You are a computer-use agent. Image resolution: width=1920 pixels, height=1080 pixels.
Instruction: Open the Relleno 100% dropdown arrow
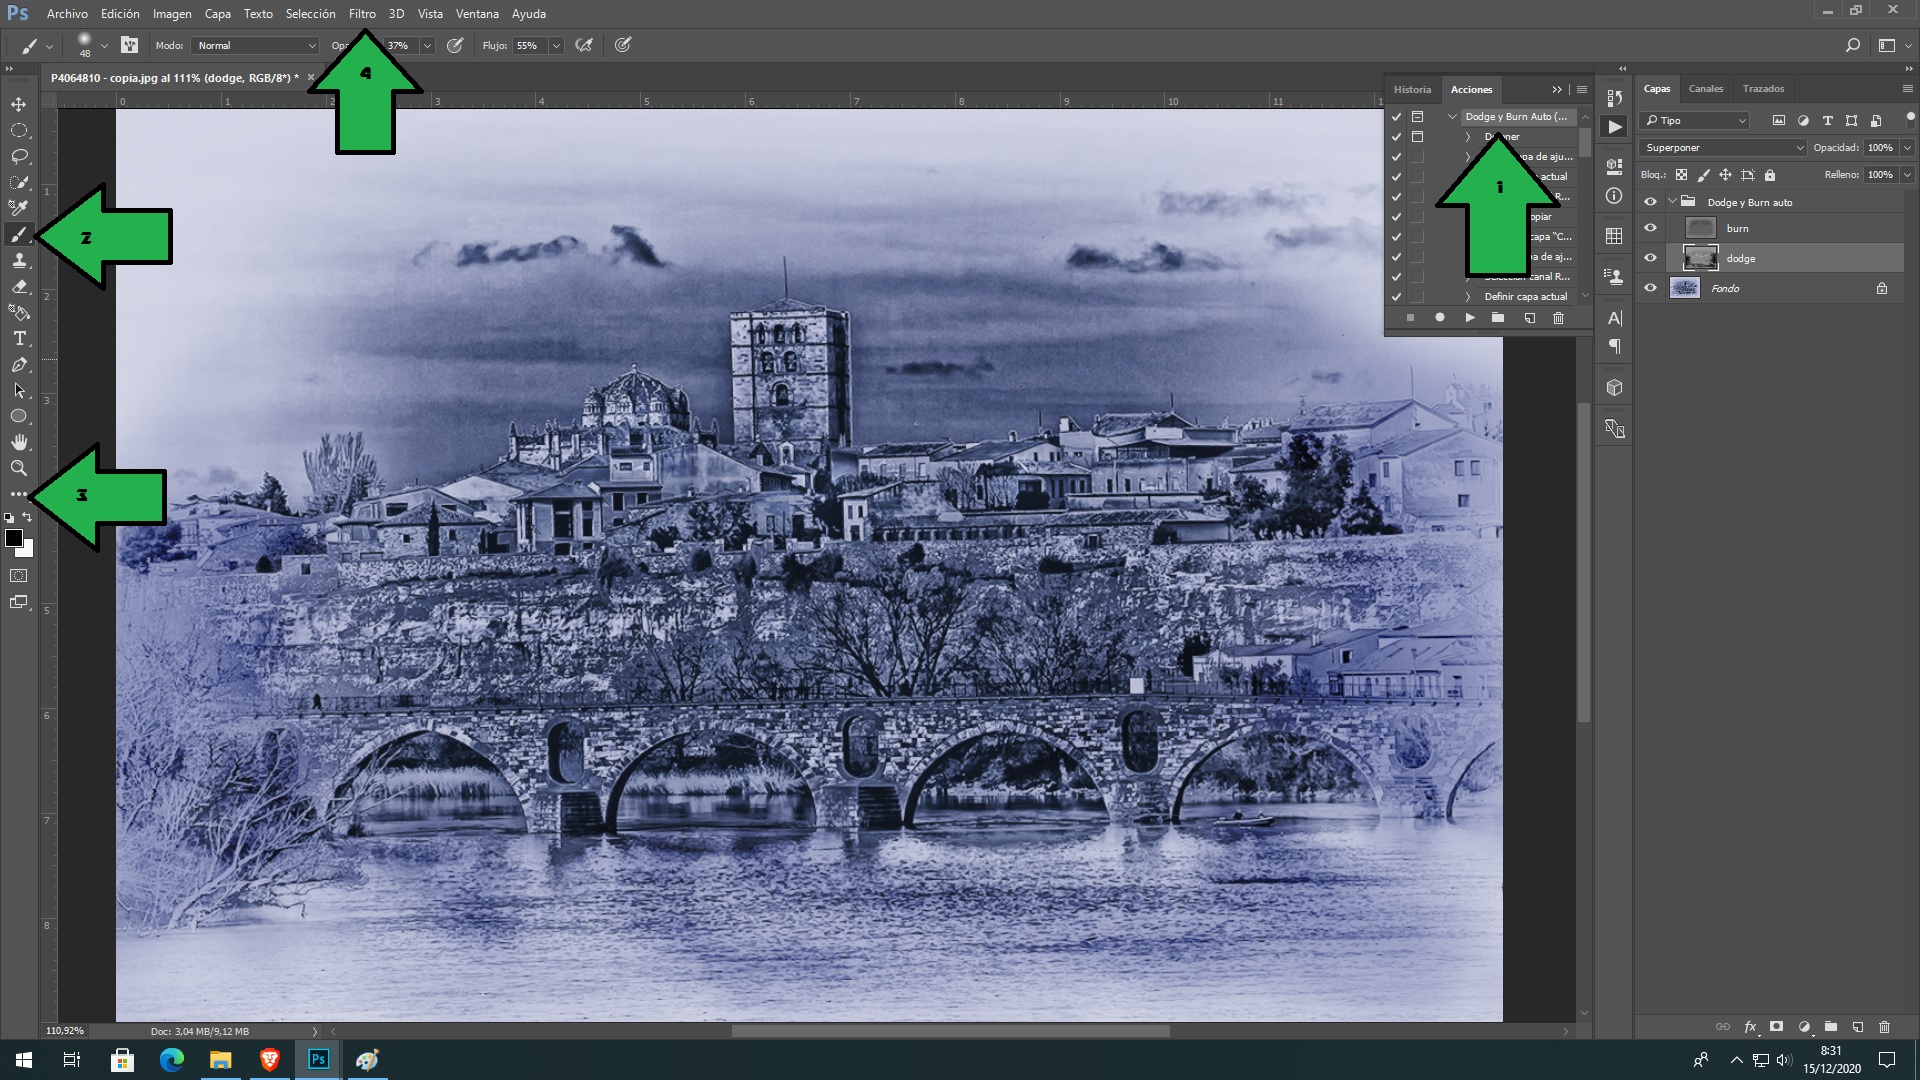[x=1907, y=175]
